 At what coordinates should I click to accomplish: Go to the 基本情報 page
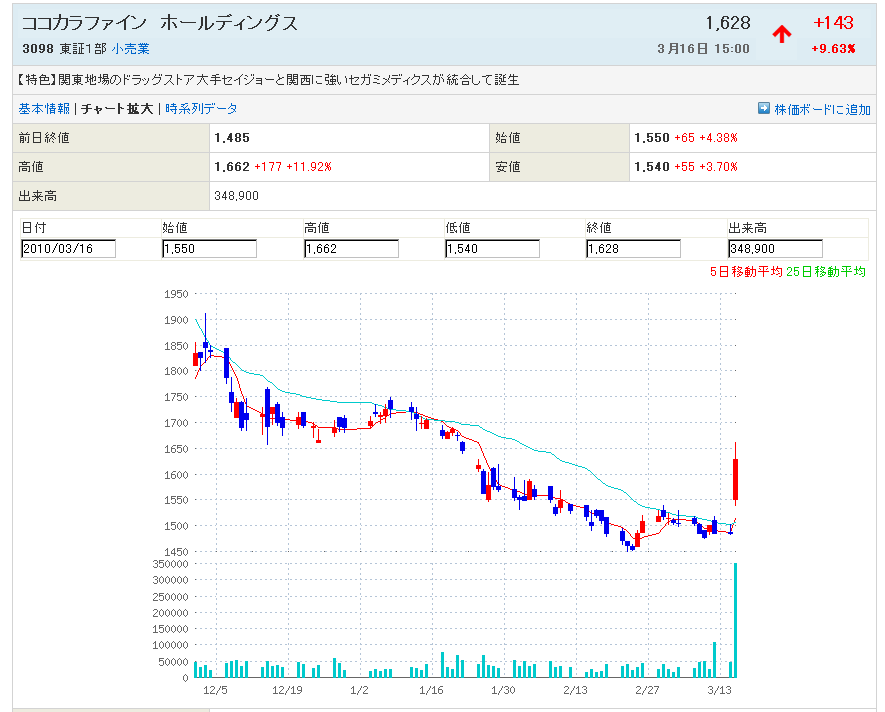click(x=44, y=109)
